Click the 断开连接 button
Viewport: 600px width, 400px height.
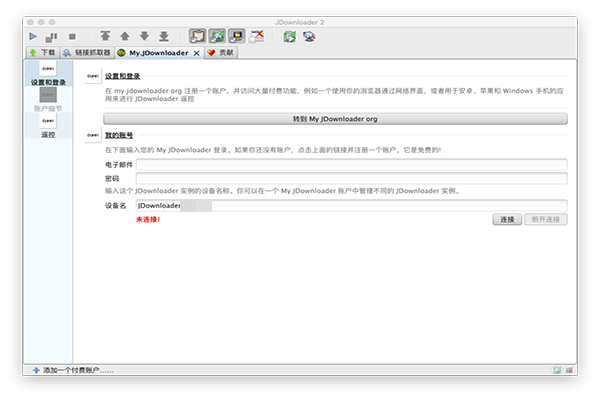click(x=546, y=219)
